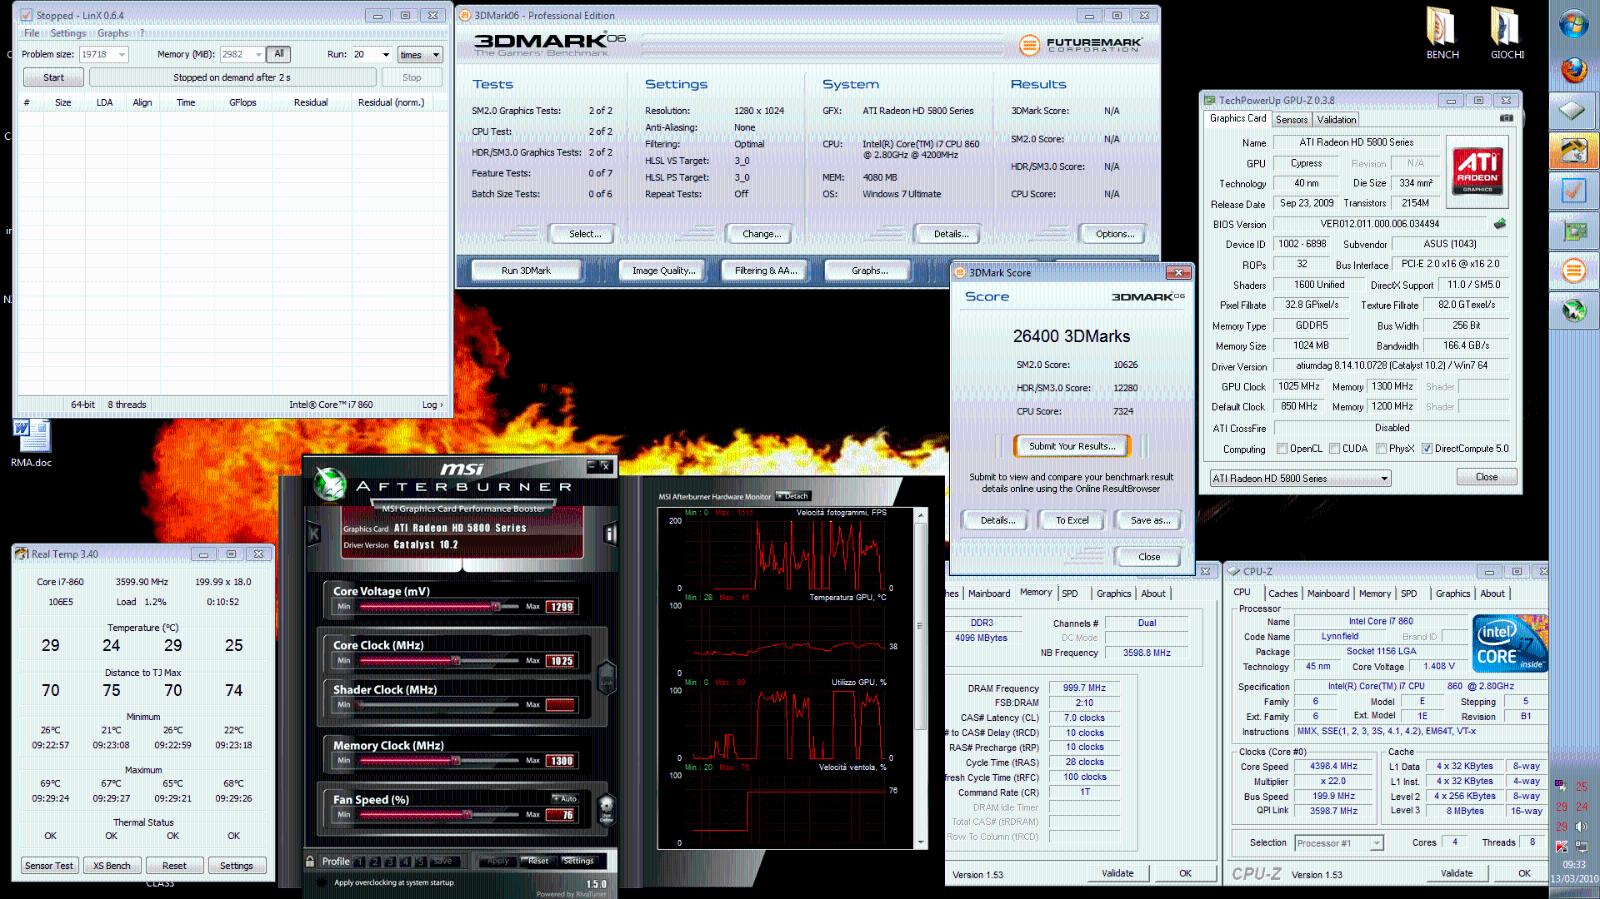Switch to the GPU-Z Sensors tab
The image size is (1600, 899).
[1291, 119]
